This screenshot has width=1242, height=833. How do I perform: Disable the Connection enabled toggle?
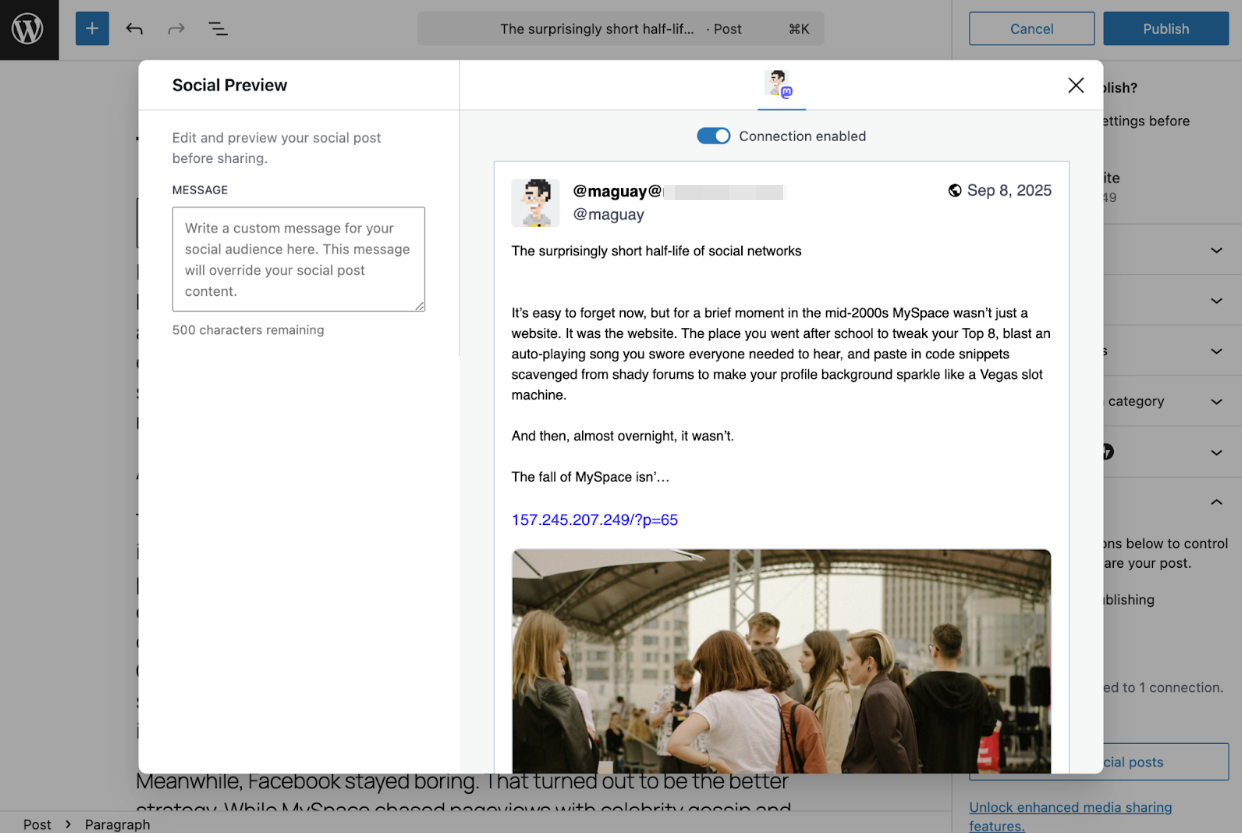pos(713,135)
